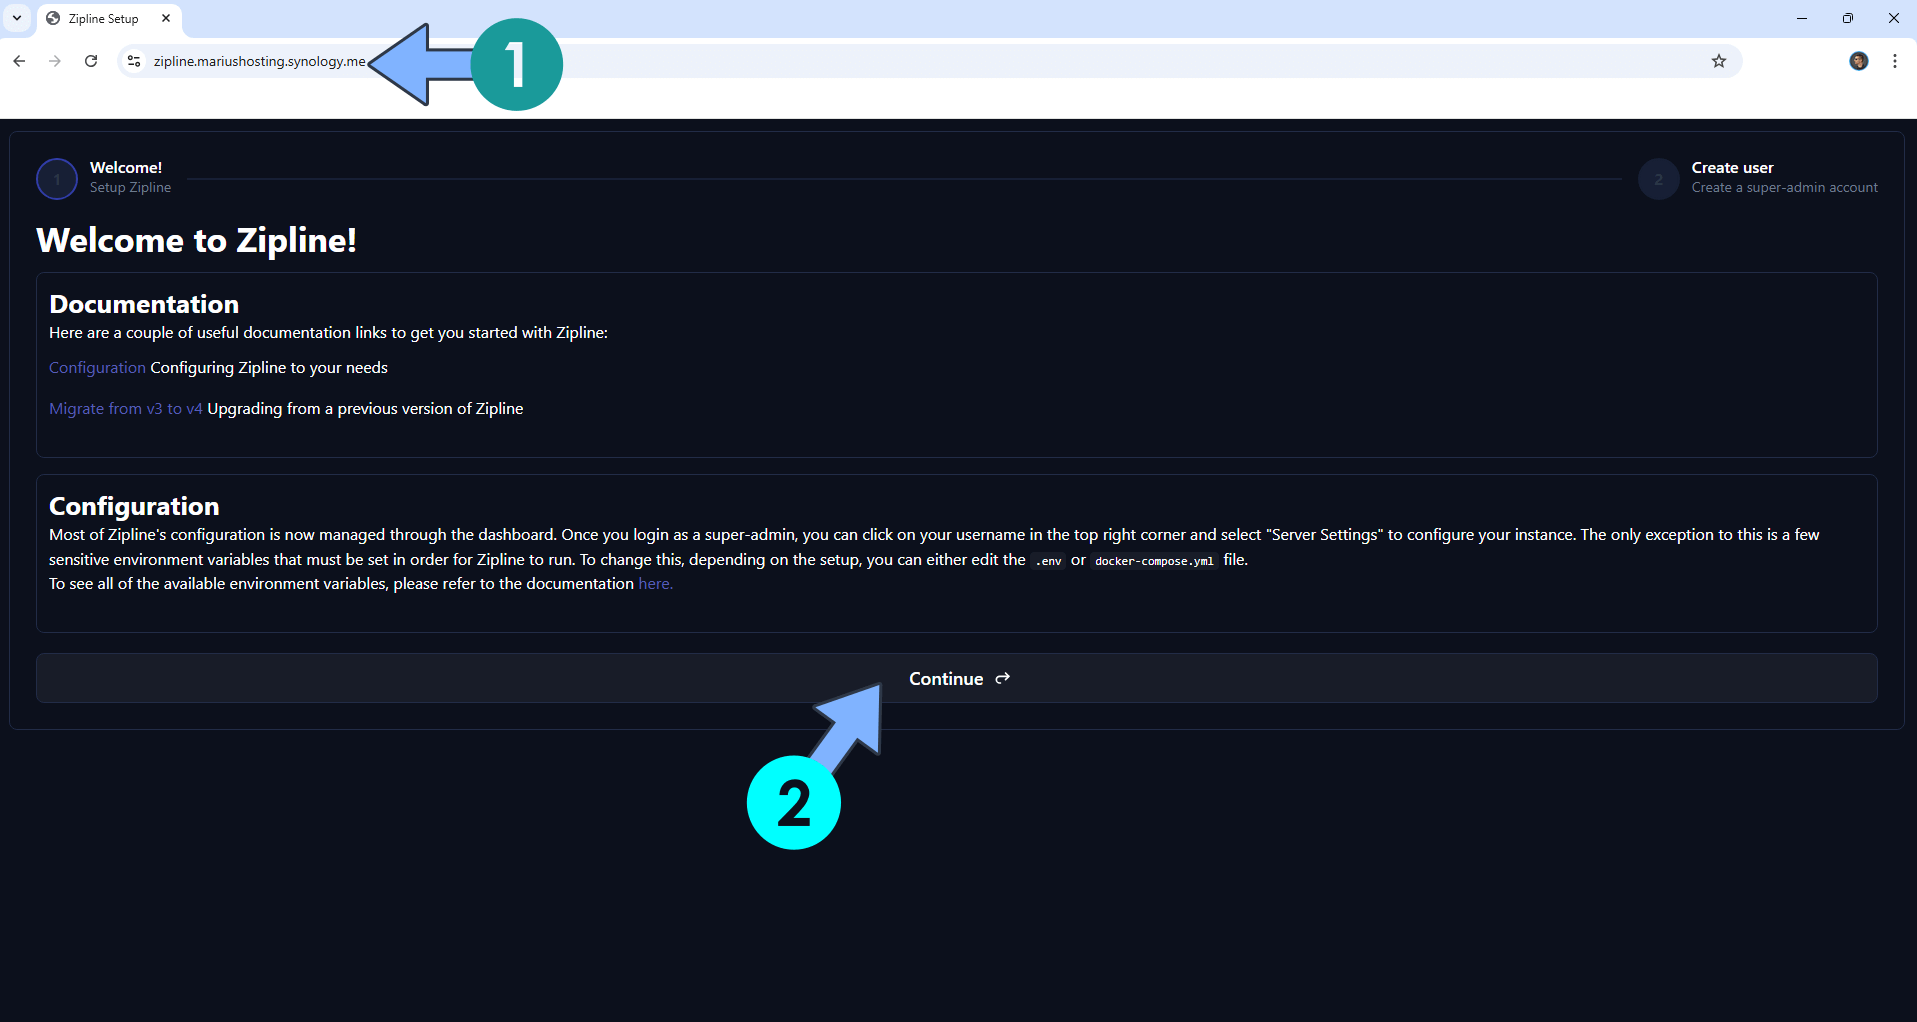
Task: Minimize the Chrome window
Action: click(x=1802, y=18)
